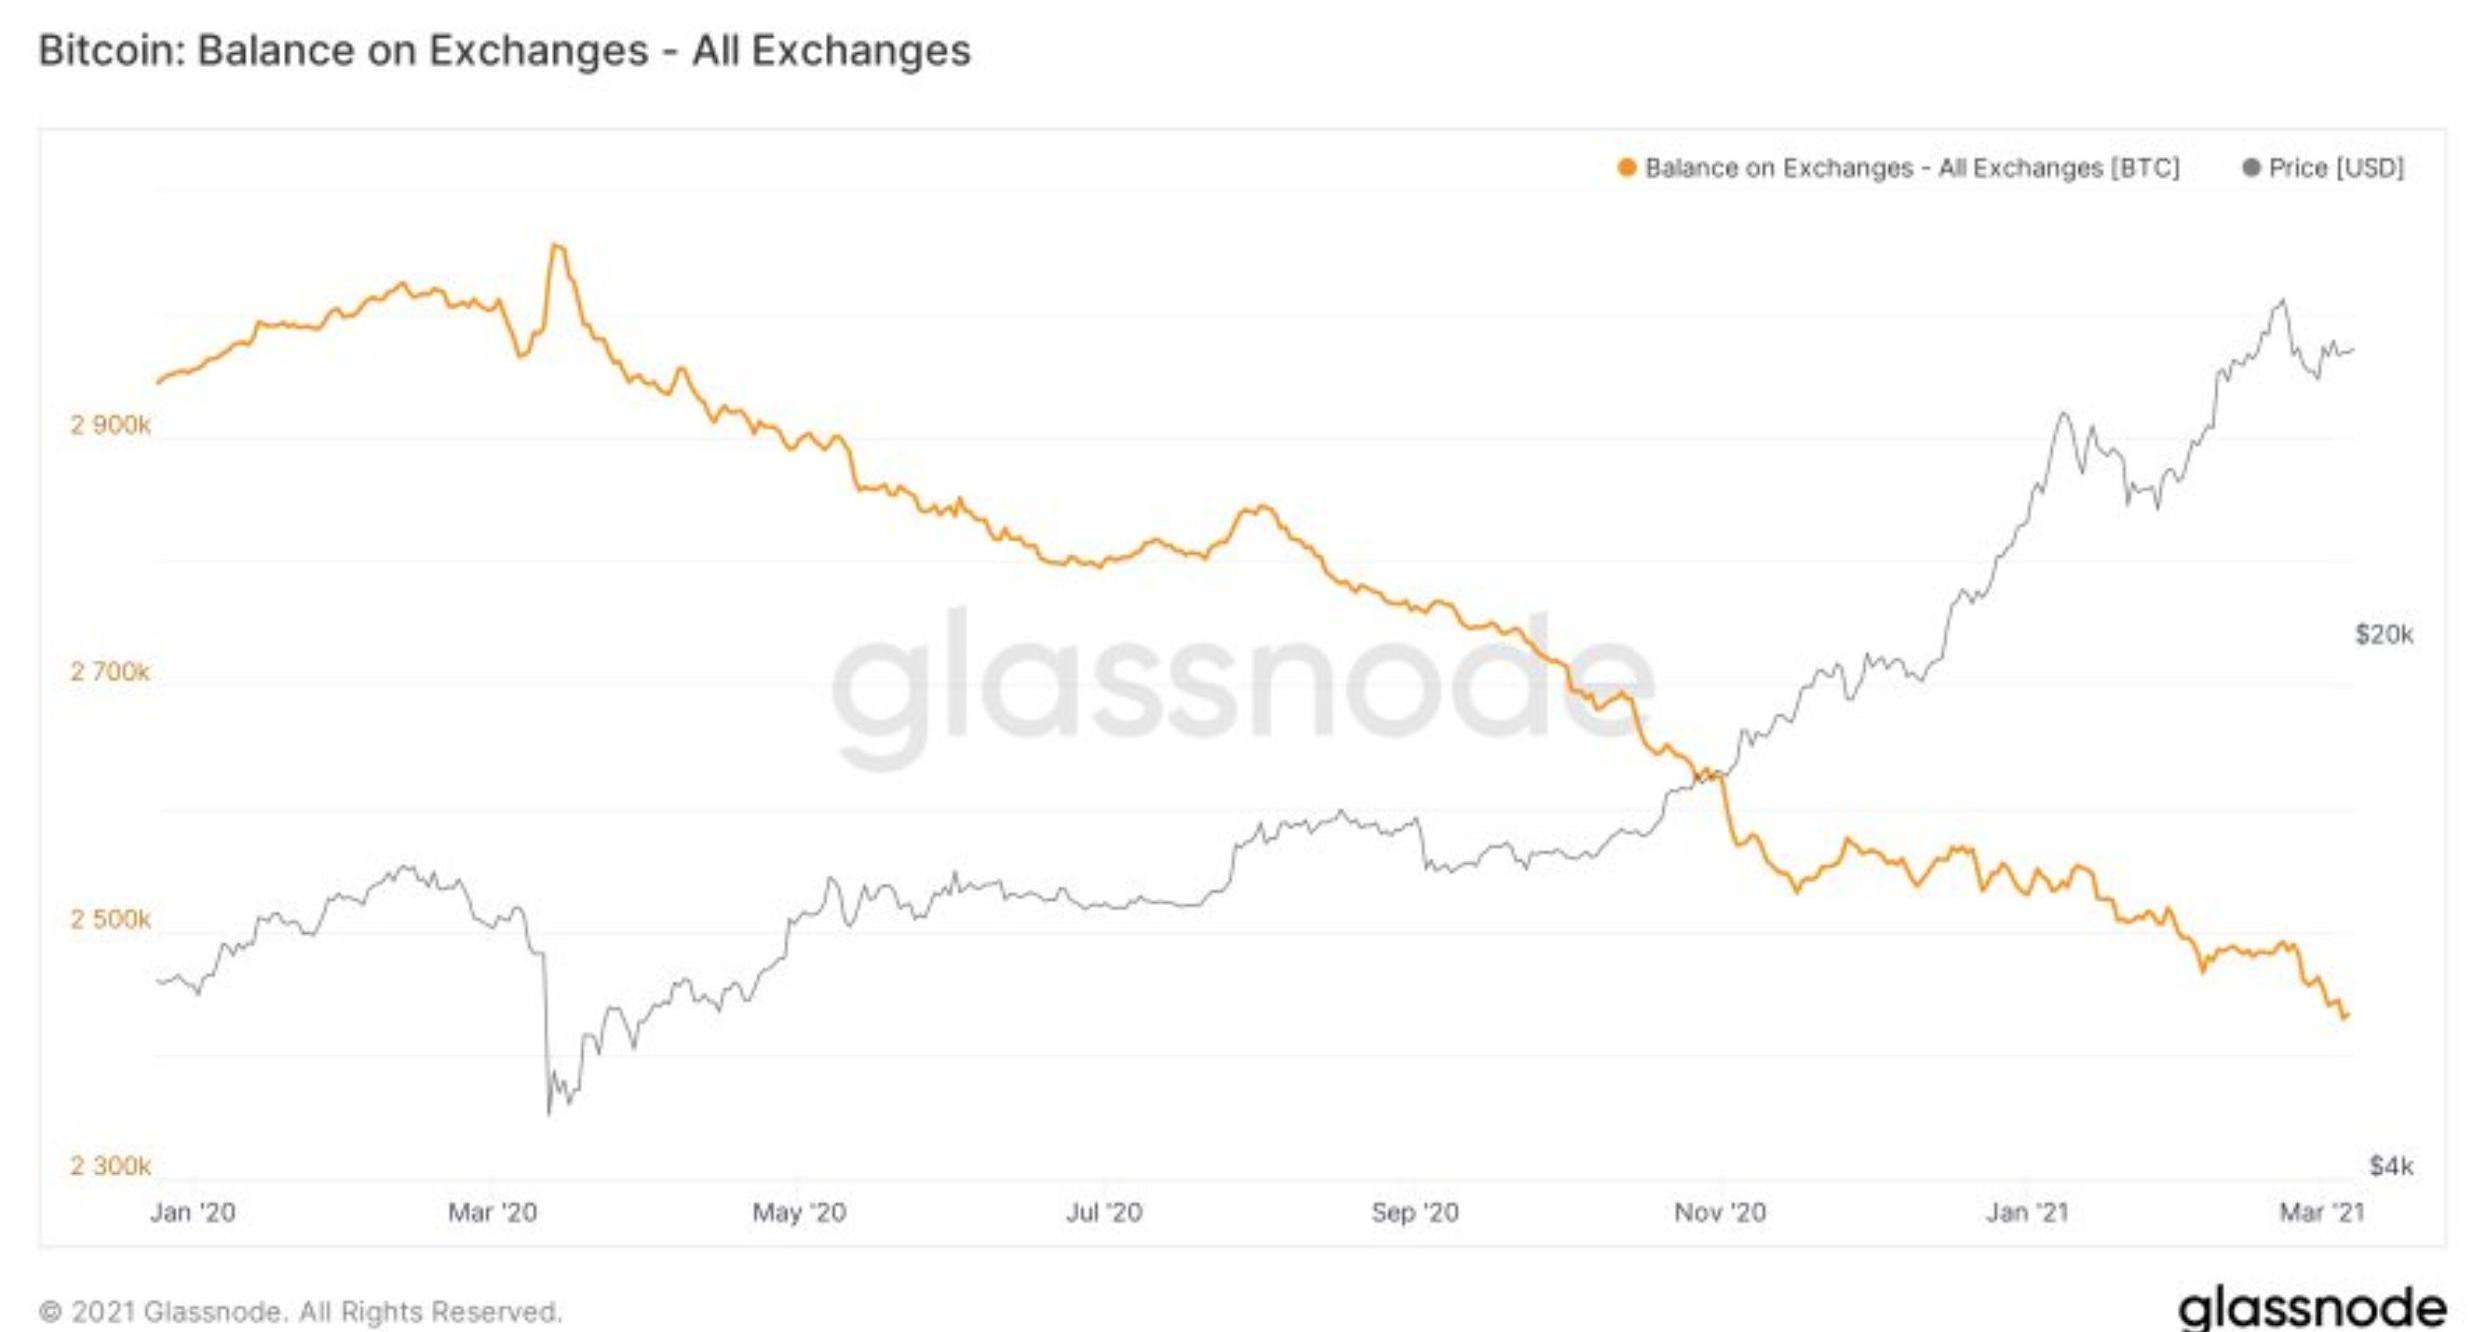2484x1332 pixels.
Task: Click the gray Price legend dot
Action: [2251, 168]
